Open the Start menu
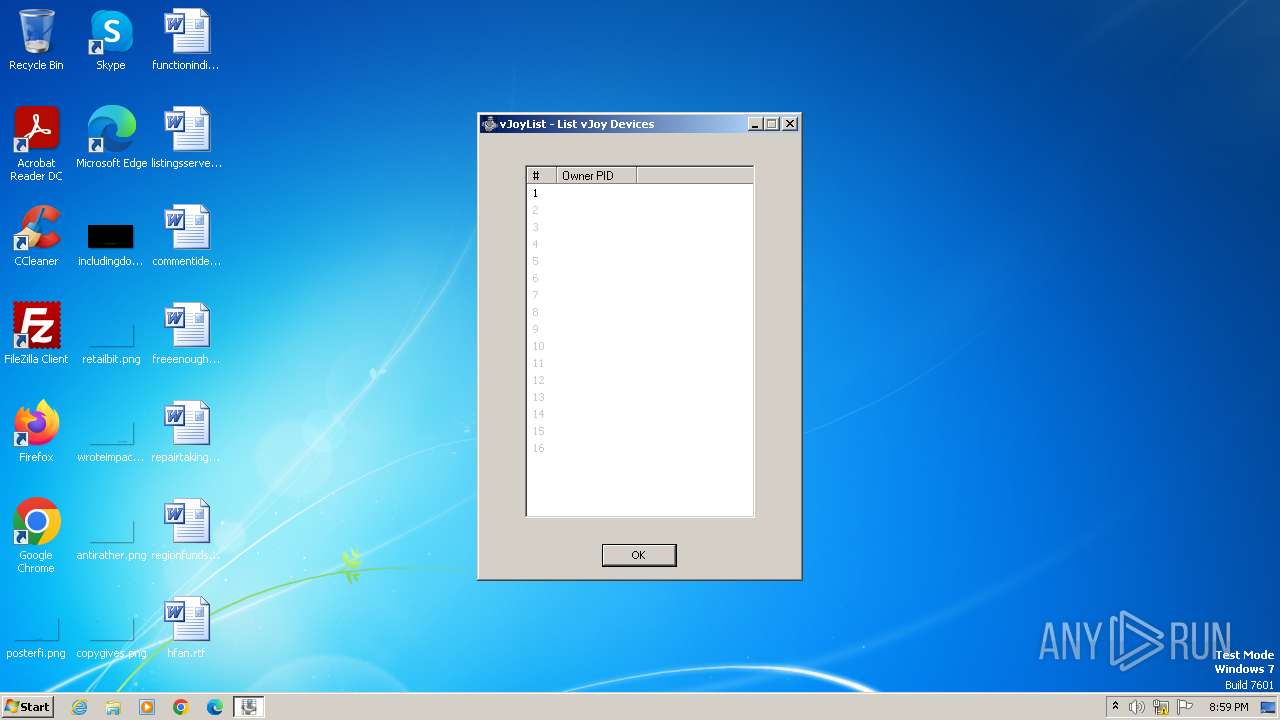This screenshot has height=720, width=1280. click(27, 706)
